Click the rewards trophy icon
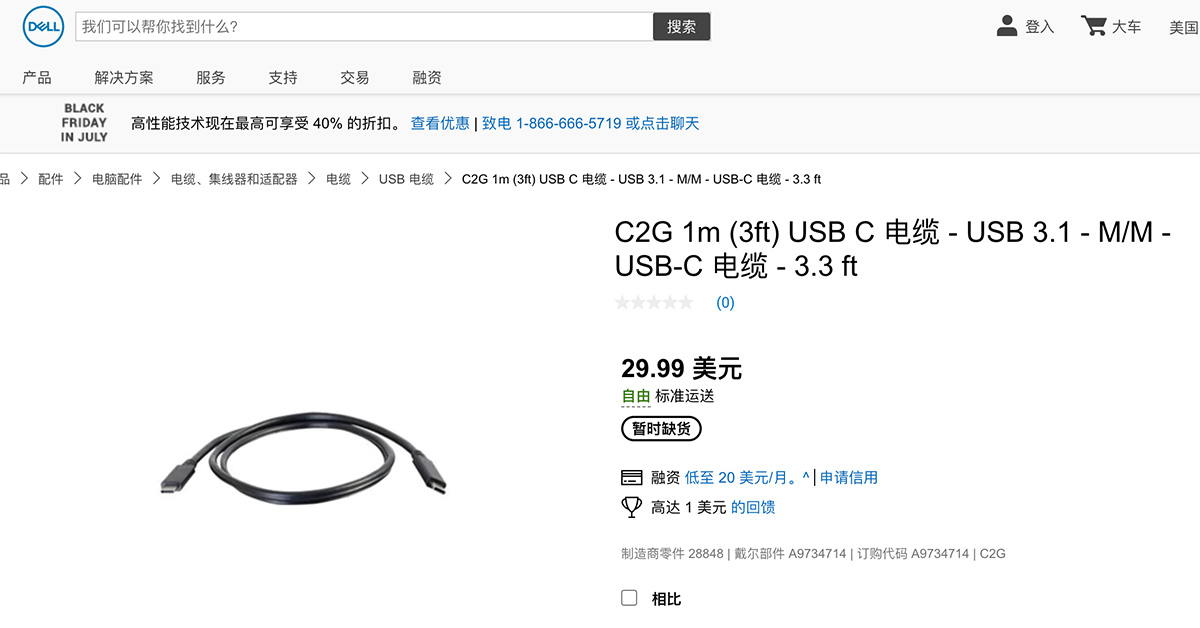 click(x=631, y=507)
